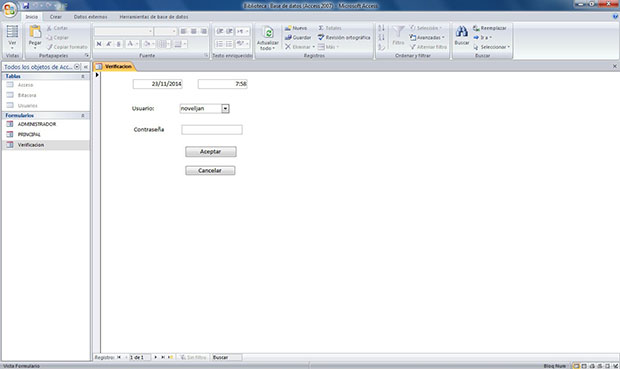Align text right in Fuente group
The image size is (620, 369).
(x=204, y=31)
